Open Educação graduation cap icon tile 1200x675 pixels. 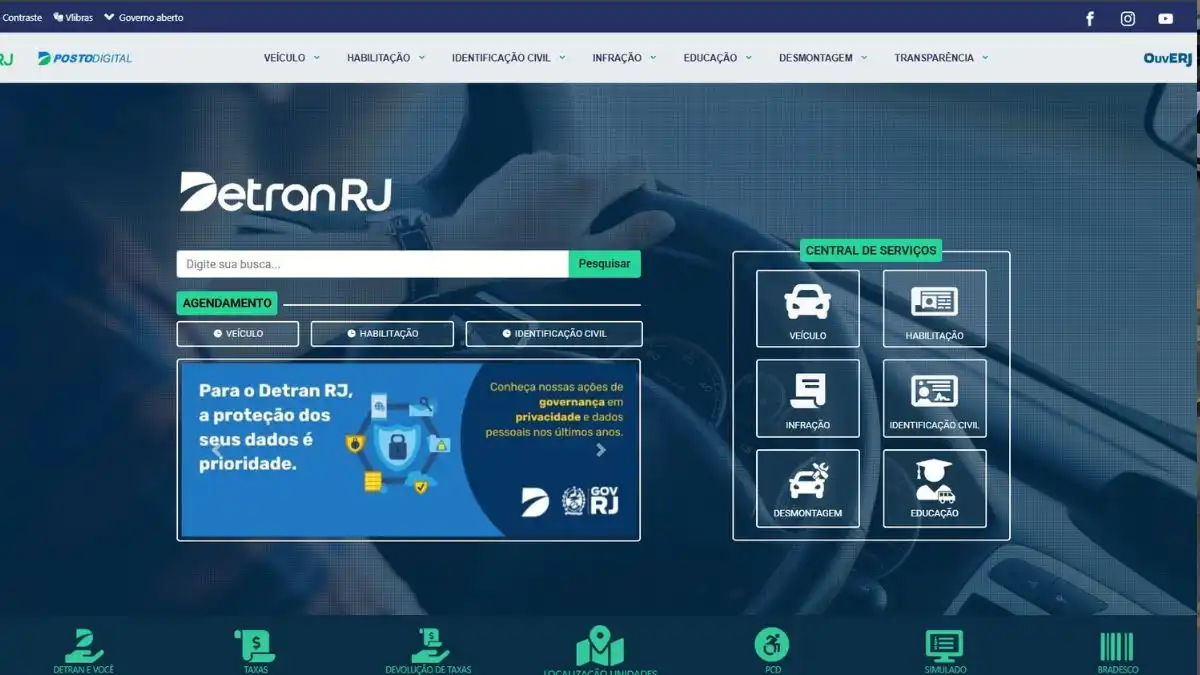(x=935, y=488)
